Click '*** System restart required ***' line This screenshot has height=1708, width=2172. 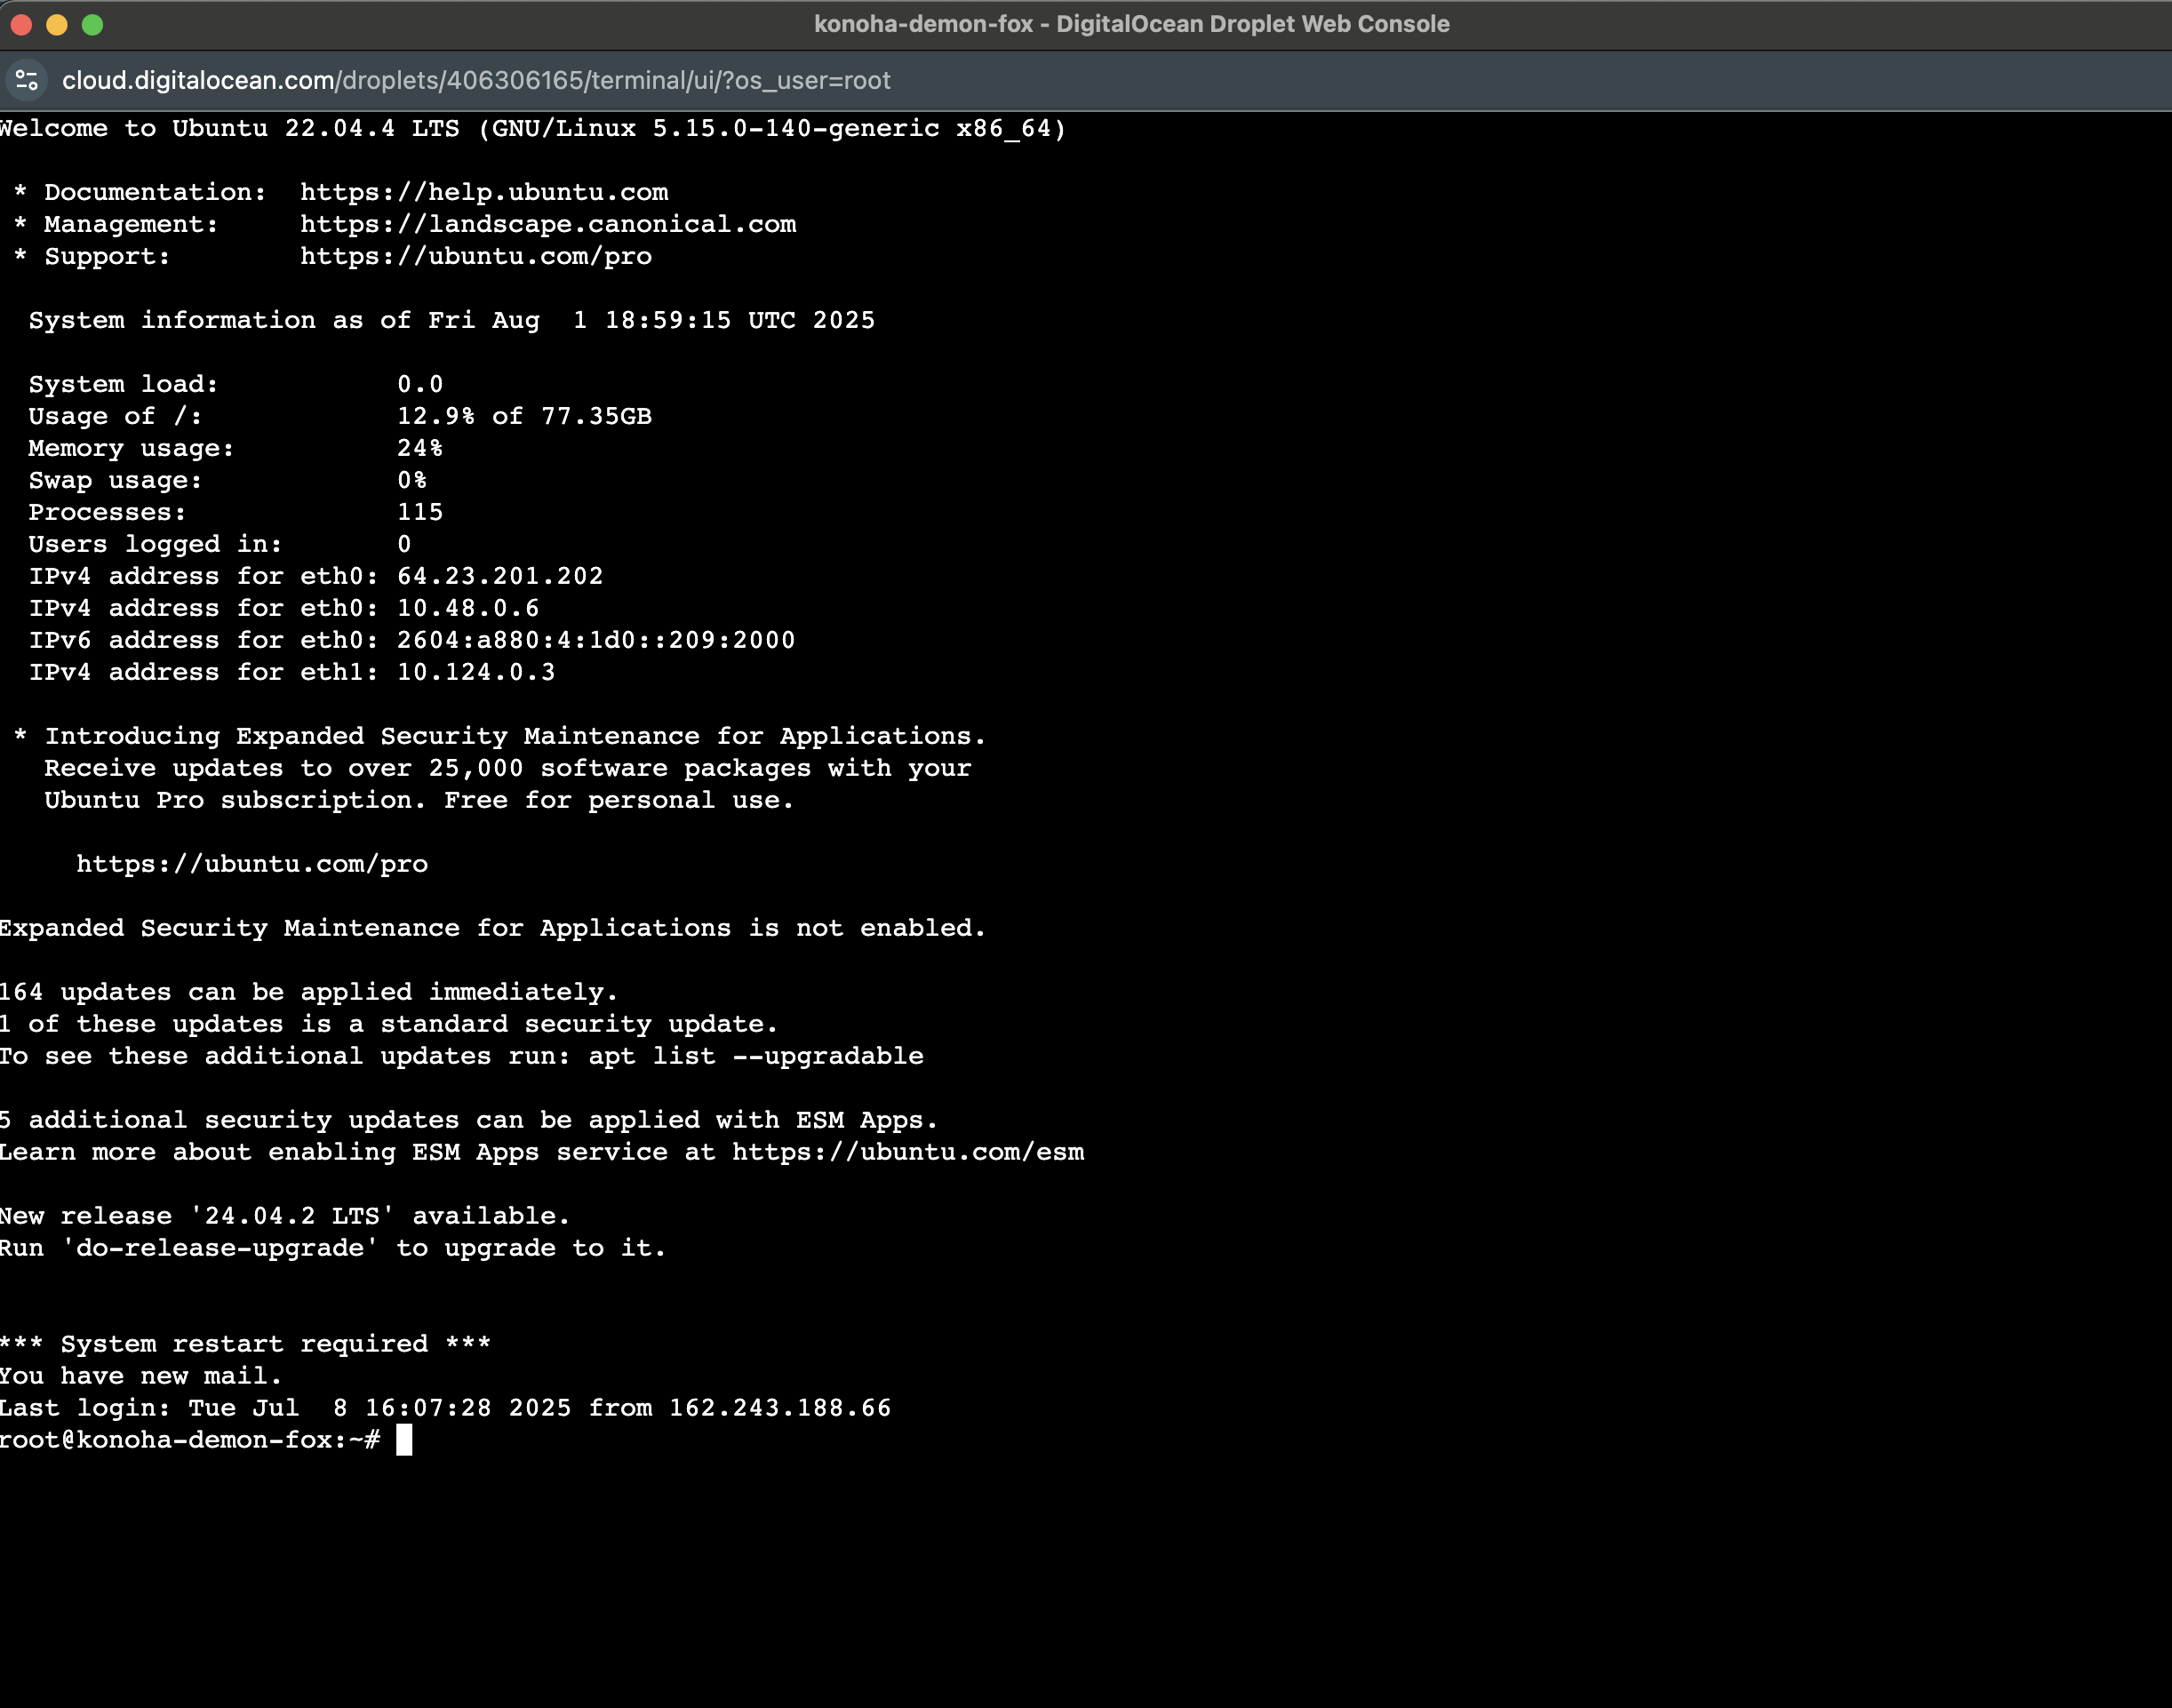click(x=245, y=1344)
